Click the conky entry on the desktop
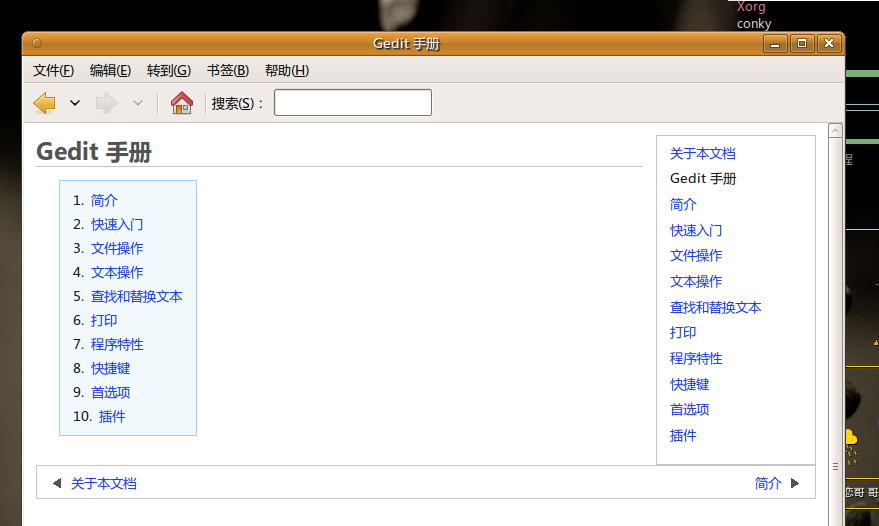Viewport: 879px width, 526px height. [x=754, y=24]
